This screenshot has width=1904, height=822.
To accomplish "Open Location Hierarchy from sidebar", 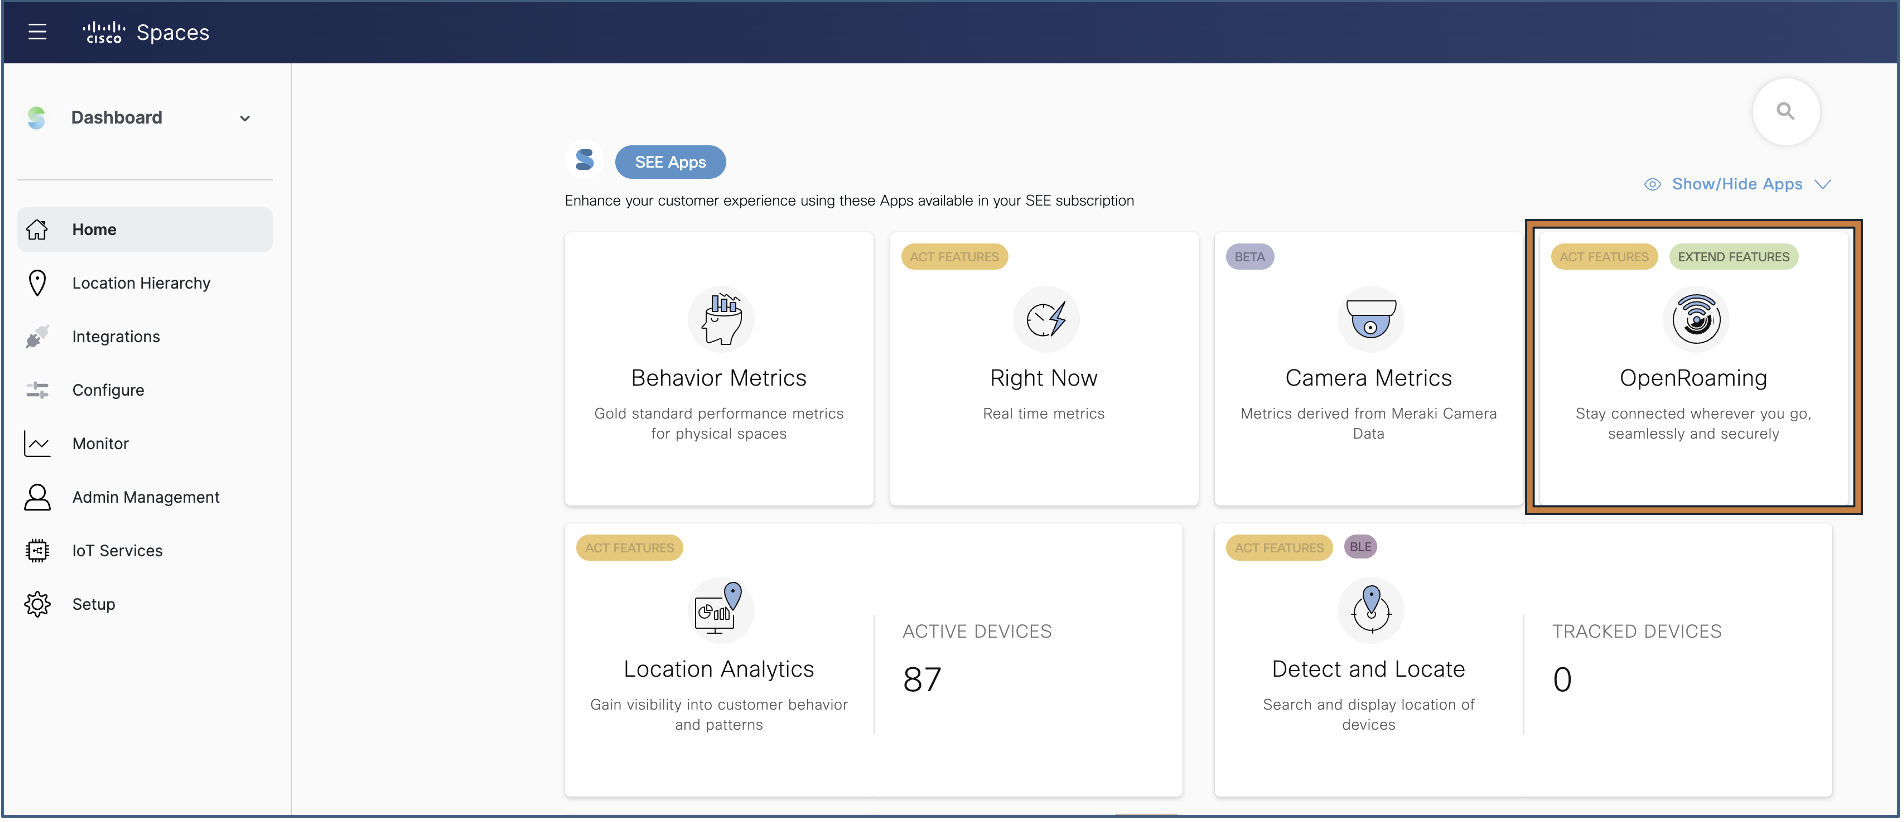I will (141, 283).
